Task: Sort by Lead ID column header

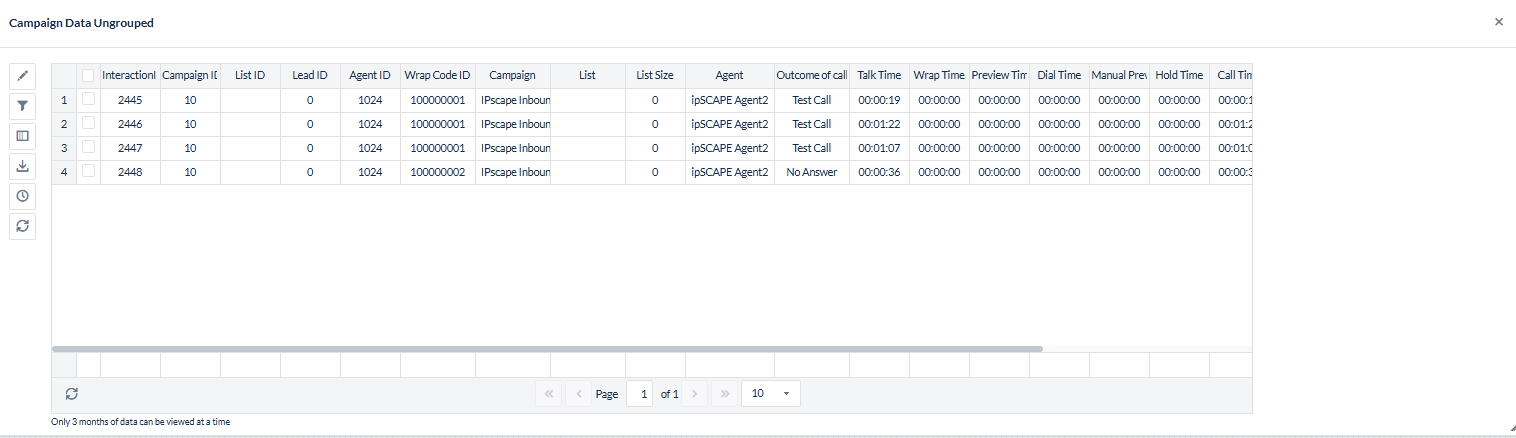Action: pos(310,75)
